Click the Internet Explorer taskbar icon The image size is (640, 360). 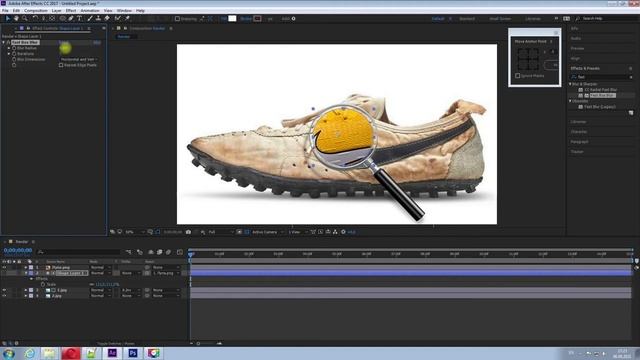pos(29,353)
